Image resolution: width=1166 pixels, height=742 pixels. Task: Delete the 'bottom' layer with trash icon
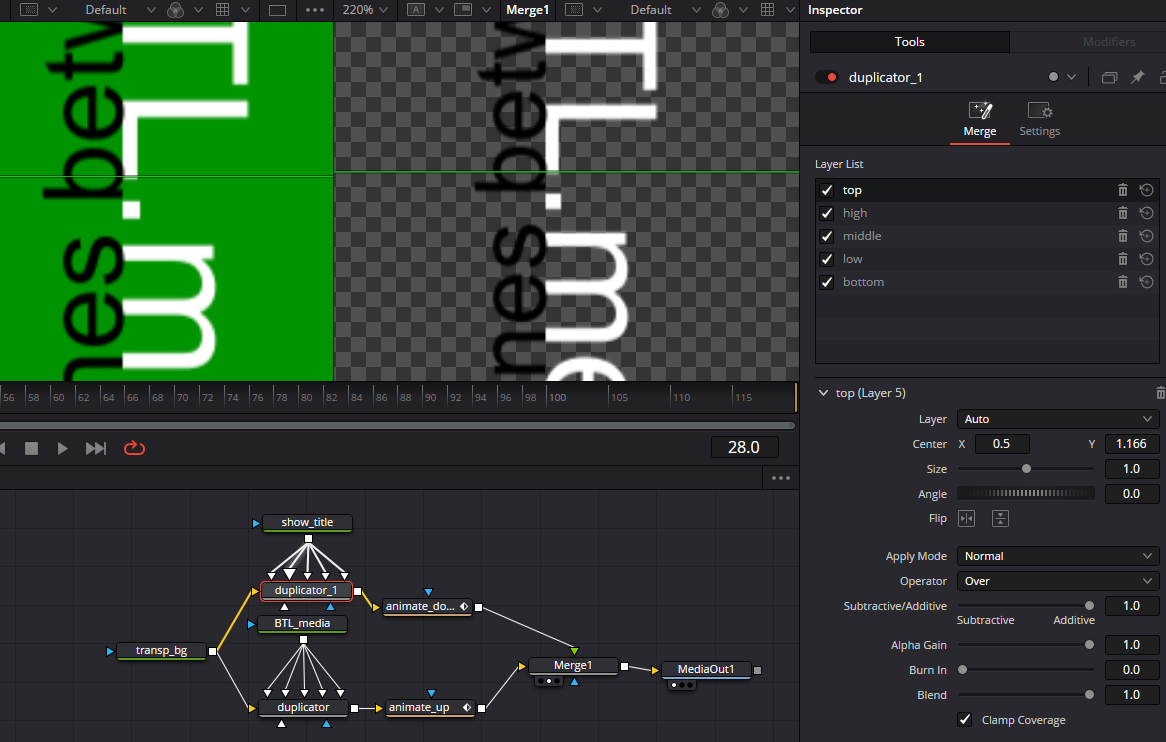pyautogui.click(x=1123, y=282)
